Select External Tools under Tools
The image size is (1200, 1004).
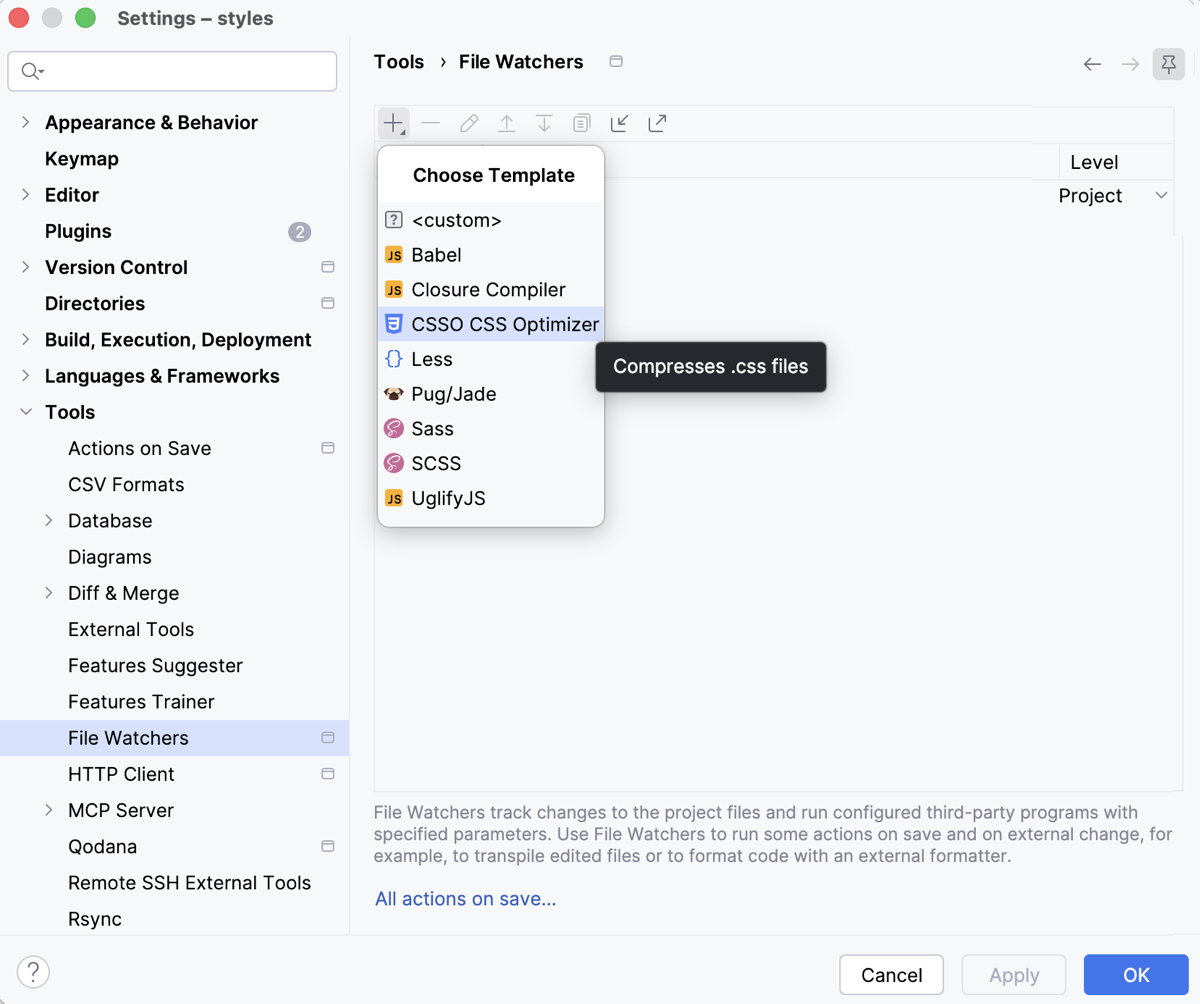[x=131, y=629]
